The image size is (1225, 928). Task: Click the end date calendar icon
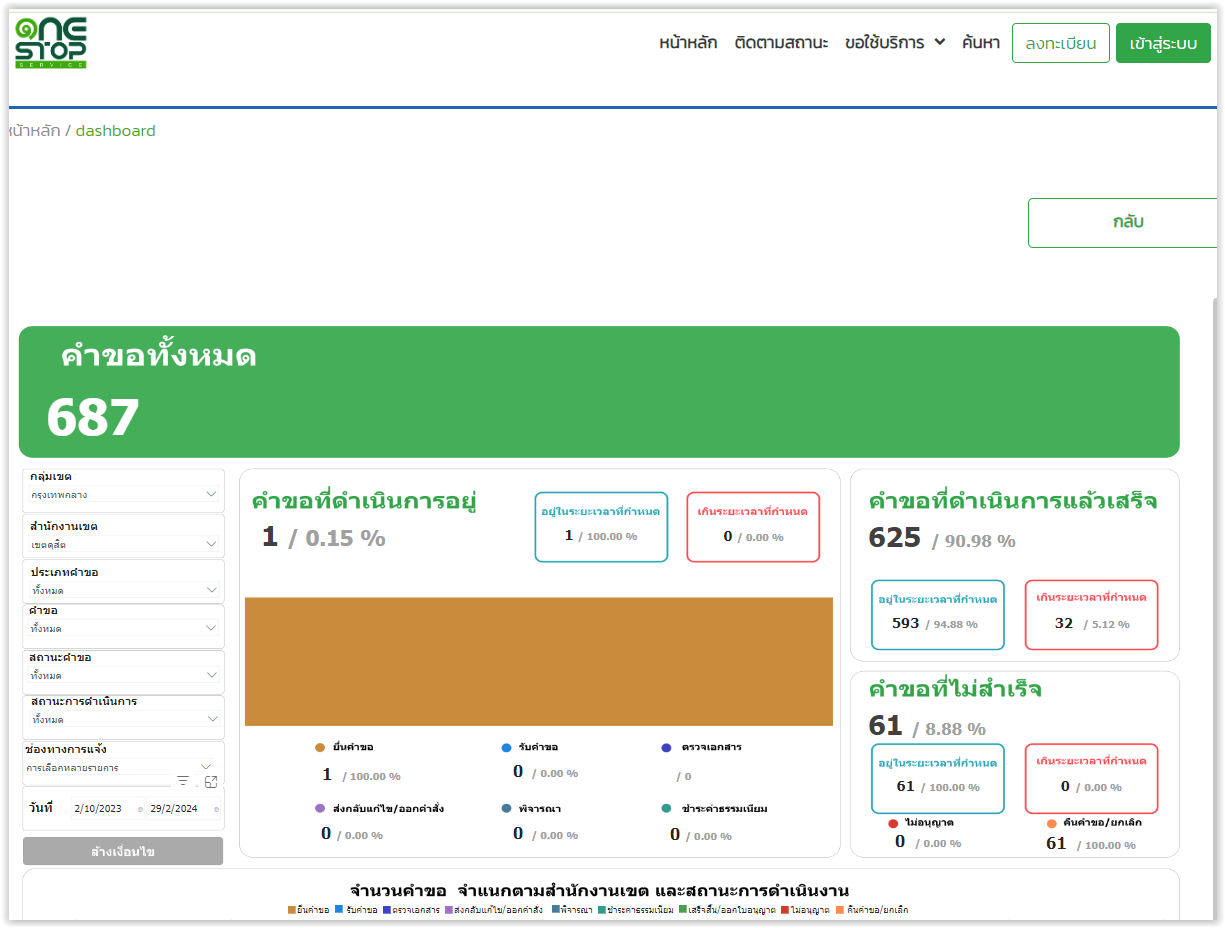click(216, 809)
